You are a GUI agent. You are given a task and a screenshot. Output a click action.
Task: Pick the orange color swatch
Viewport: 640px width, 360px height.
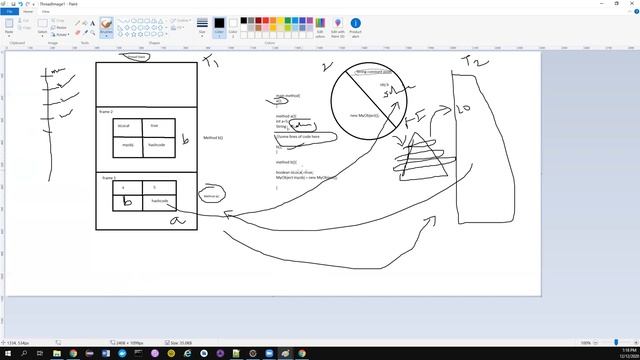(273, 20)
